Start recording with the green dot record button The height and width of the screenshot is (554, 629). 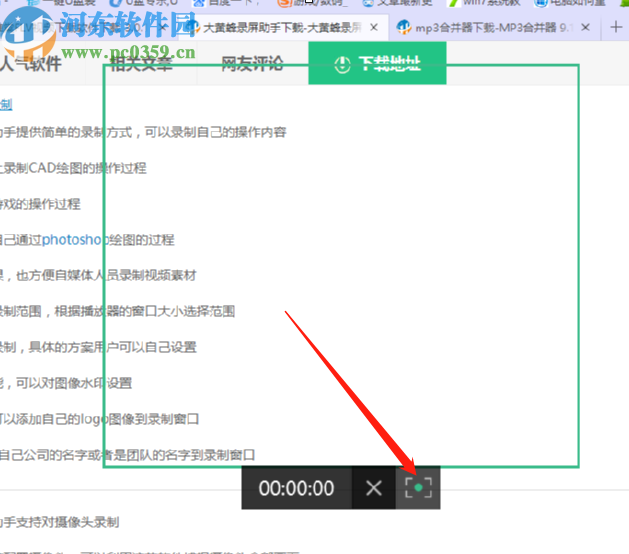pos(418,488)
